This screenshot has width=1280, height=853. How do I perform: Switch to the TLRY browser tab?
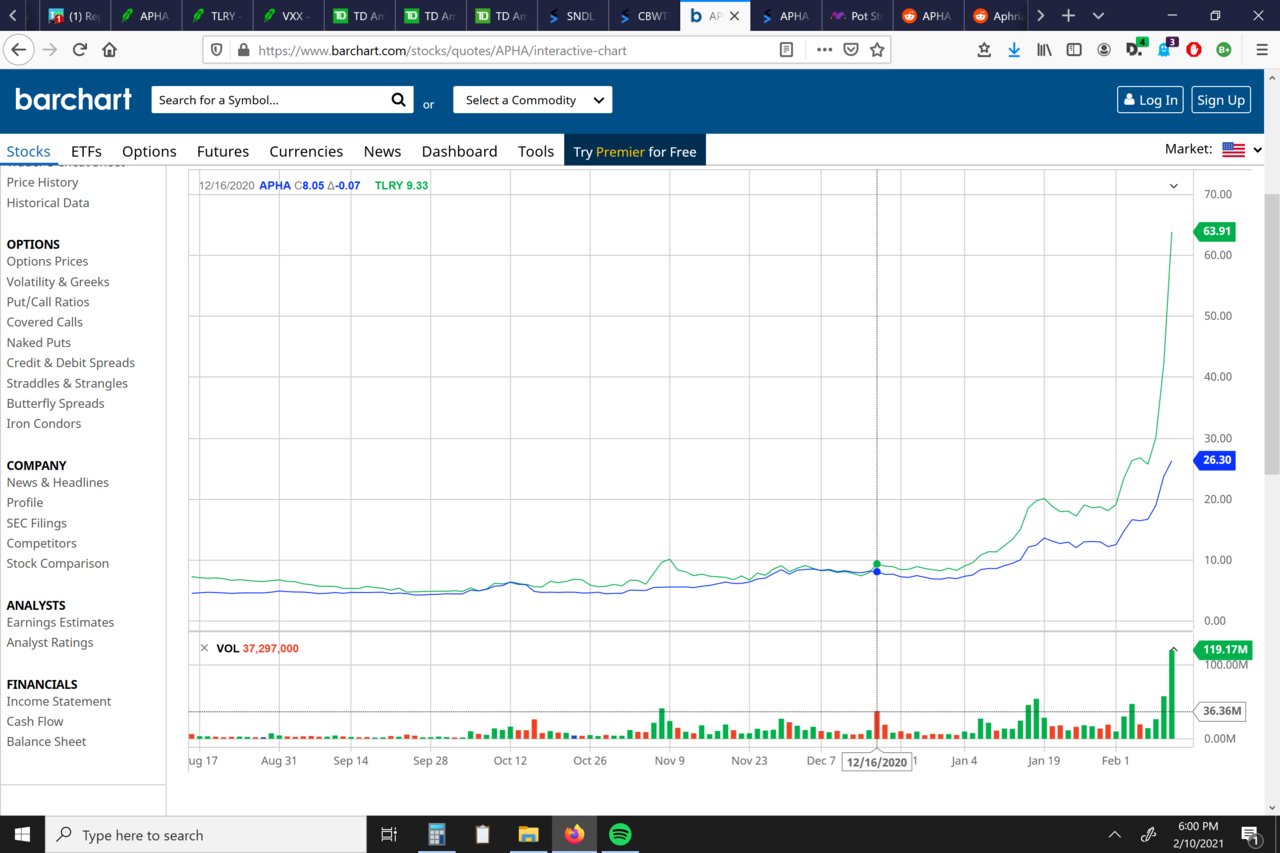click(x=216, y=16)
